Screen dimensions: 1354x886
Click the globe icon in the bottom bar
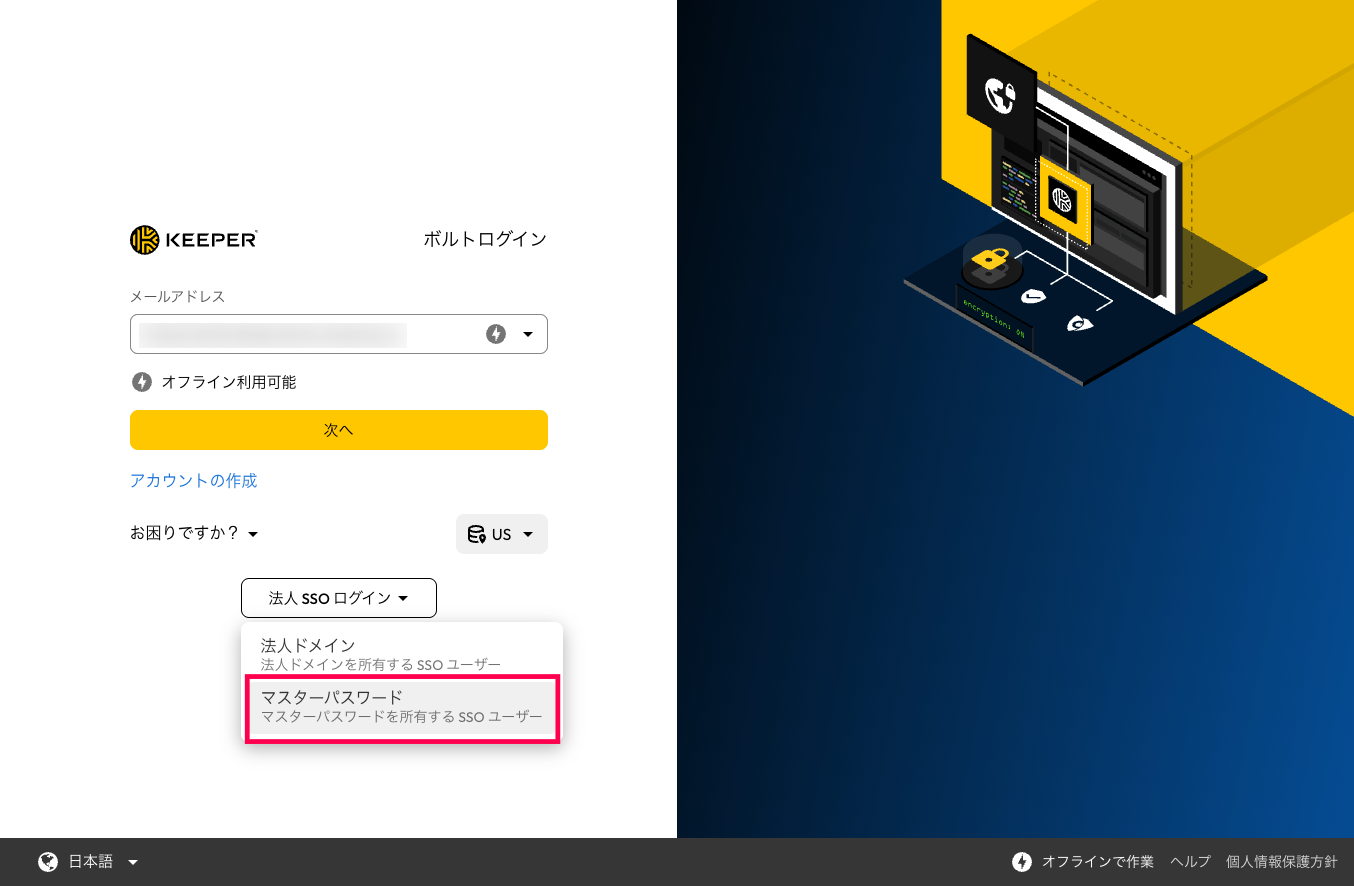[47, 860]
